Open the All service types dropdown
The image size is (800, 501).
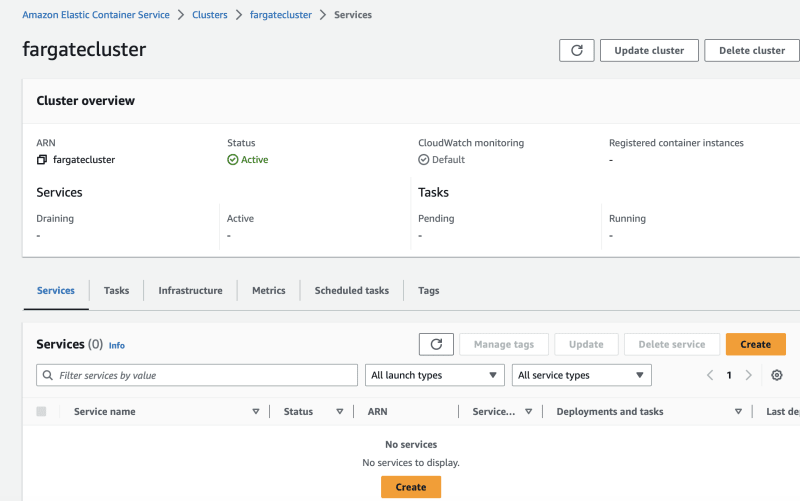point(582,375)
